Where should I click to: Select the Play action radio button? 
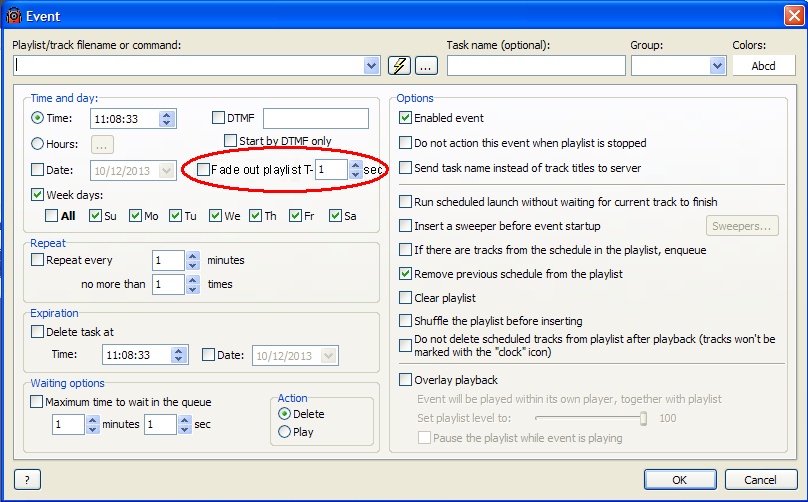284,431
